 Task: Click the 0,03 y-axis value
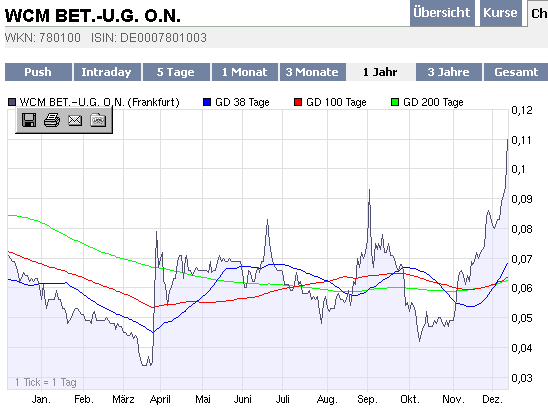[521, 378]
